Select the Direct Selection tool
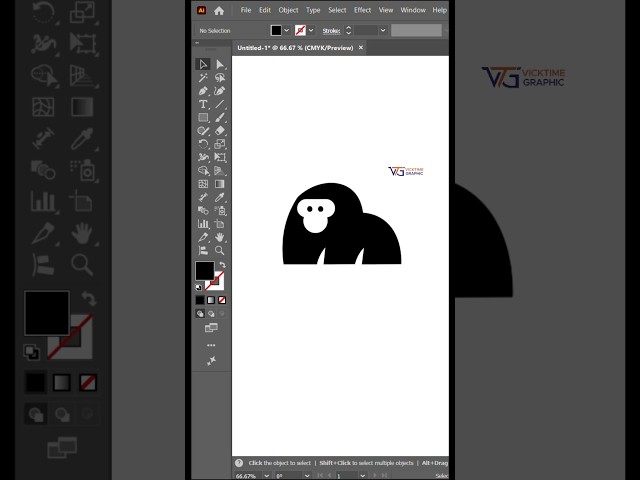Screen dimensions: 640x480 pyautogui.click(x=220, y=64)
